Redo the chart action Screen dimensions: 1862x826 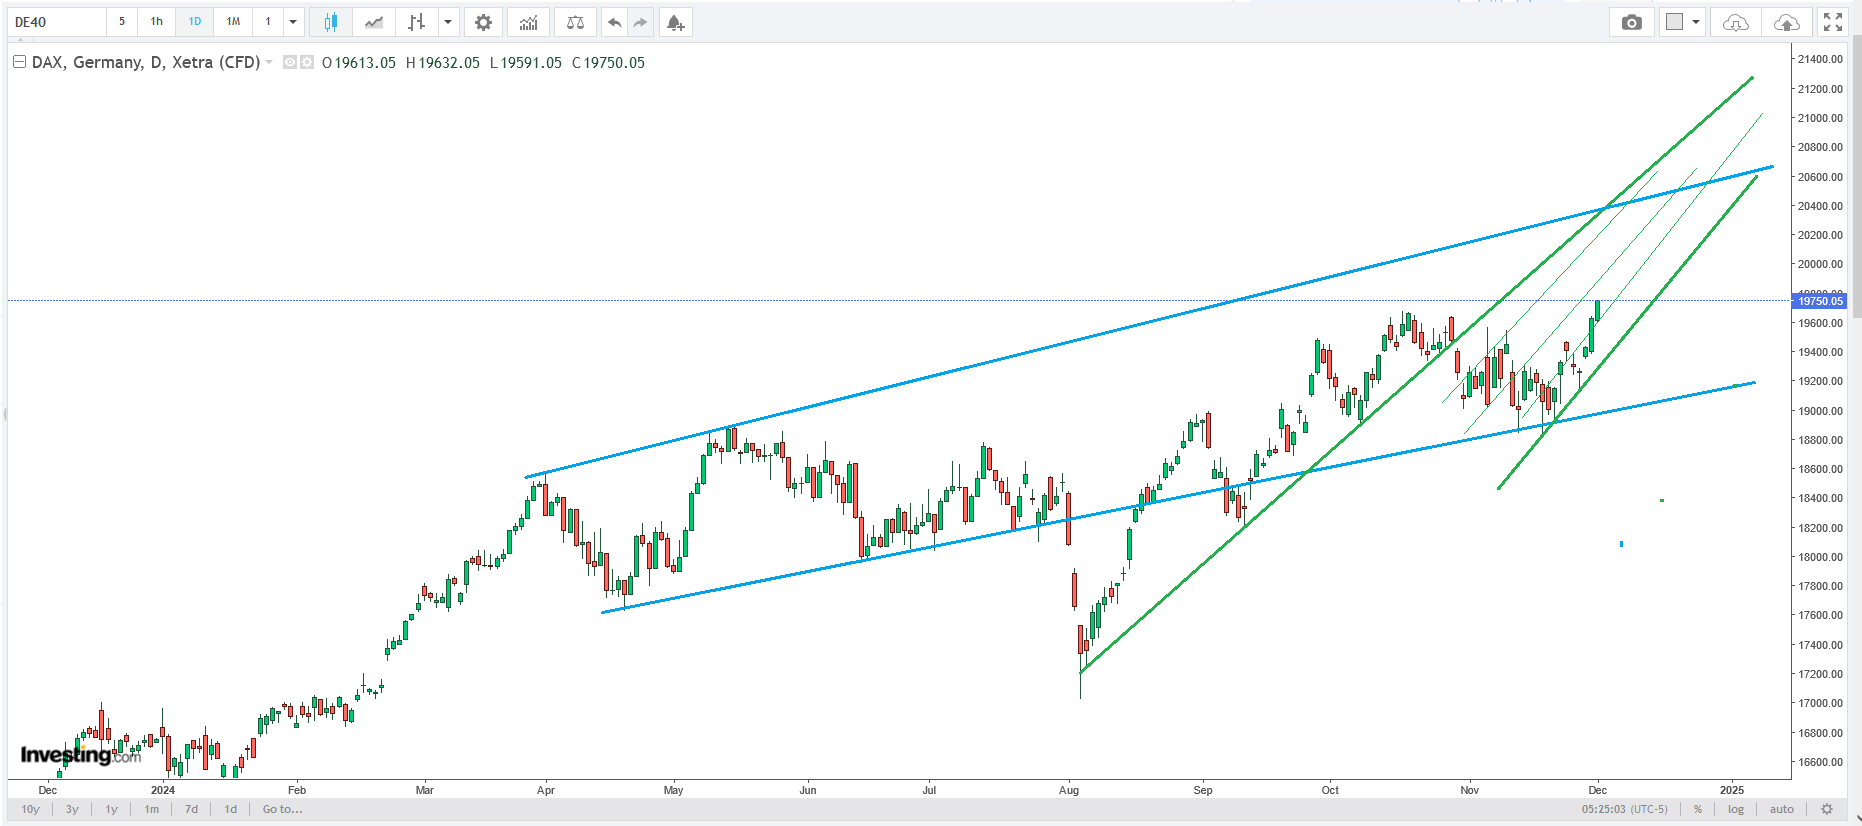[x=641, y=22]
